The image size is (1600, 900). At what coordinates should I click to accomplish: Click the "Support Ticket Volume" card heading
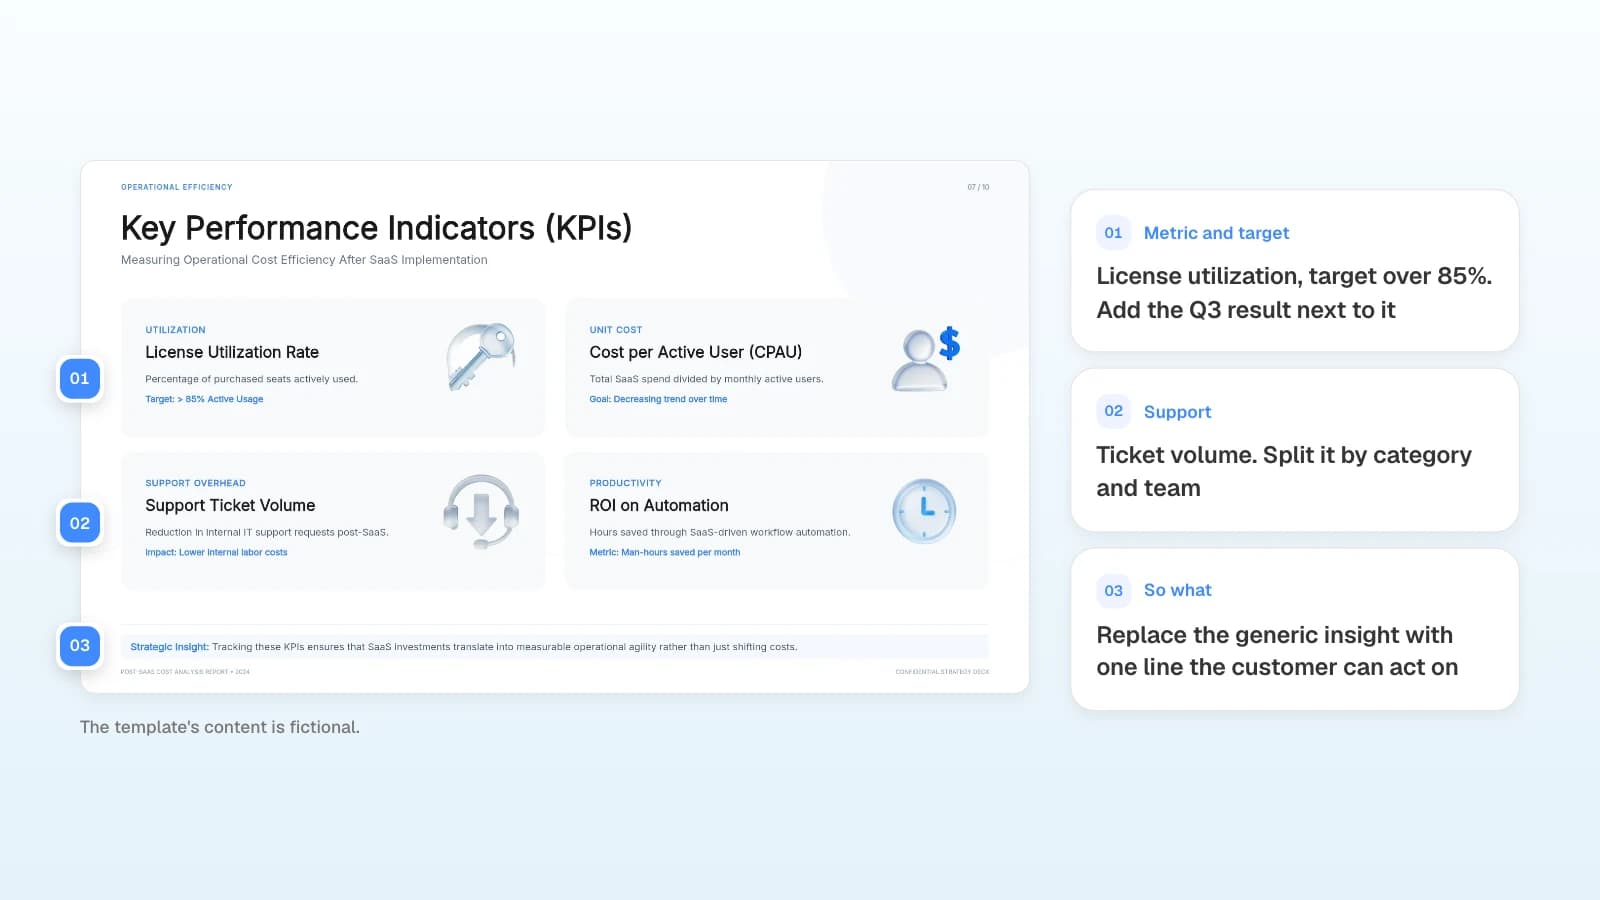(x=230, y=506)
